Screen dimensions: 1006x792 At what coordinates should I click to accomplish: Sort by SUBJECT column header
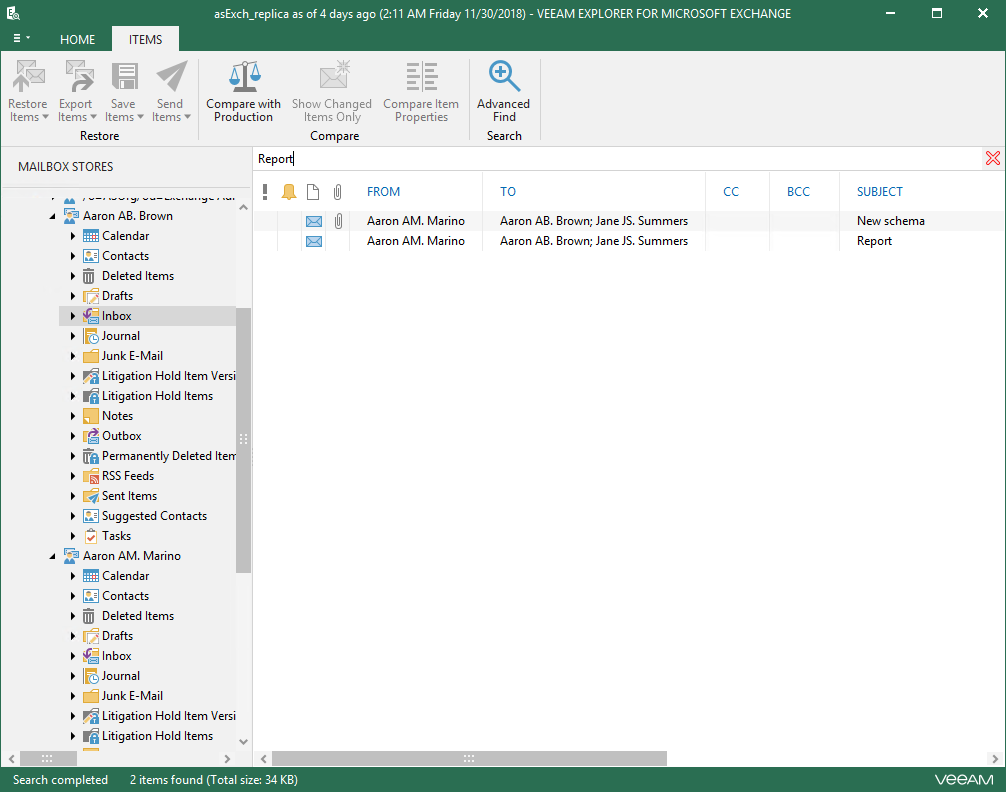point(880,191)
